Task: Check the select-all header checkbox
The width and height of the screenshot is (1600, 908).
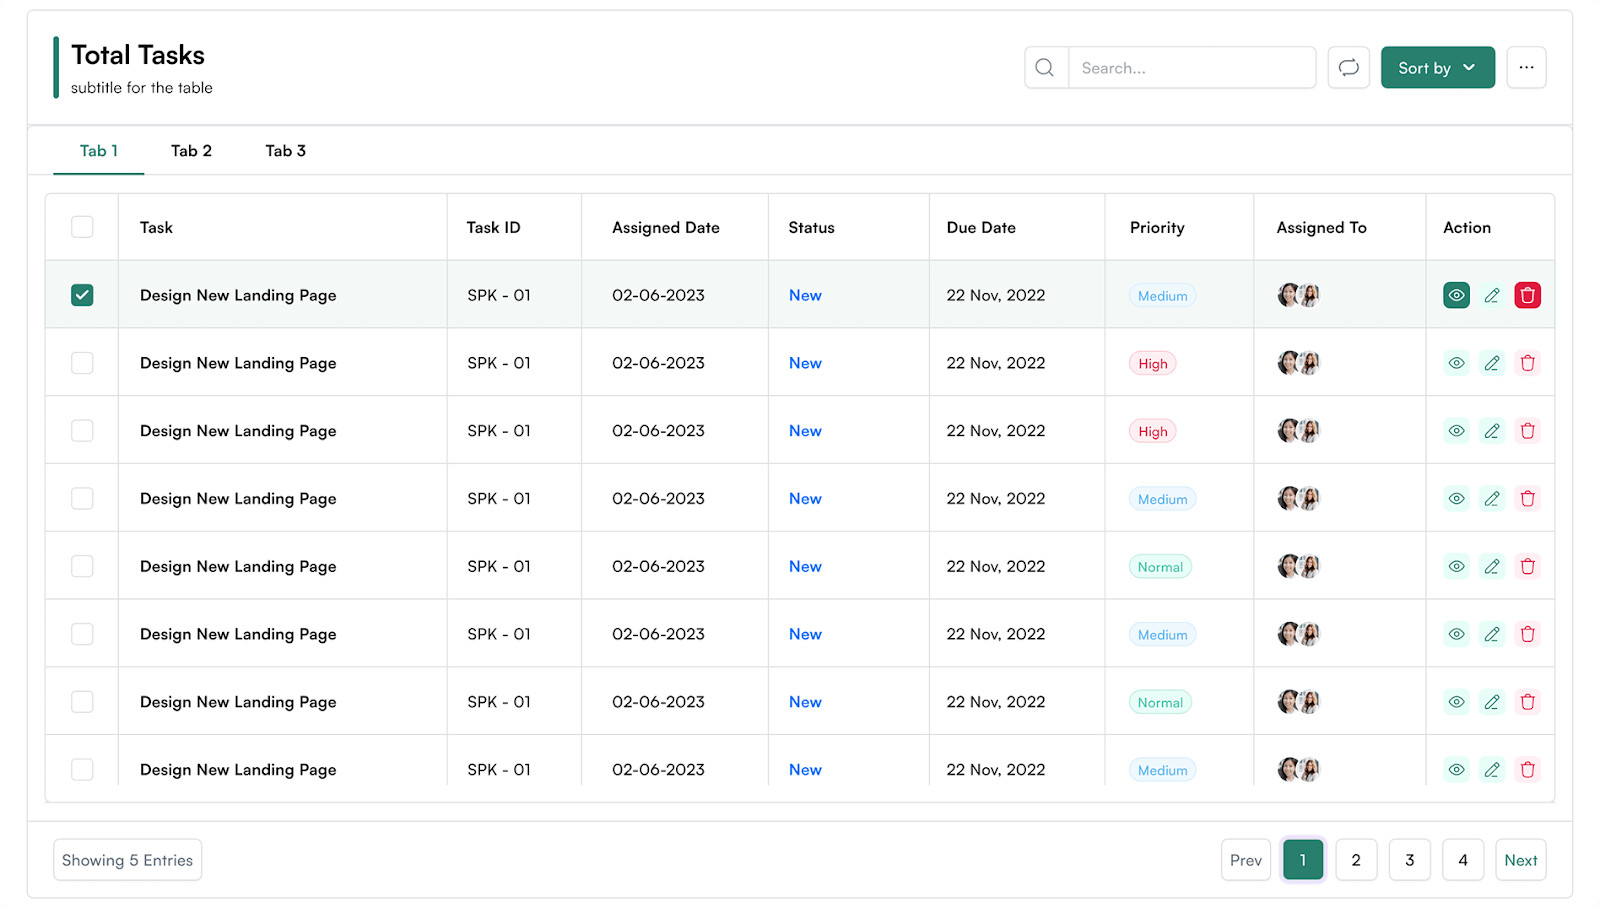Action: click(82, 228)
